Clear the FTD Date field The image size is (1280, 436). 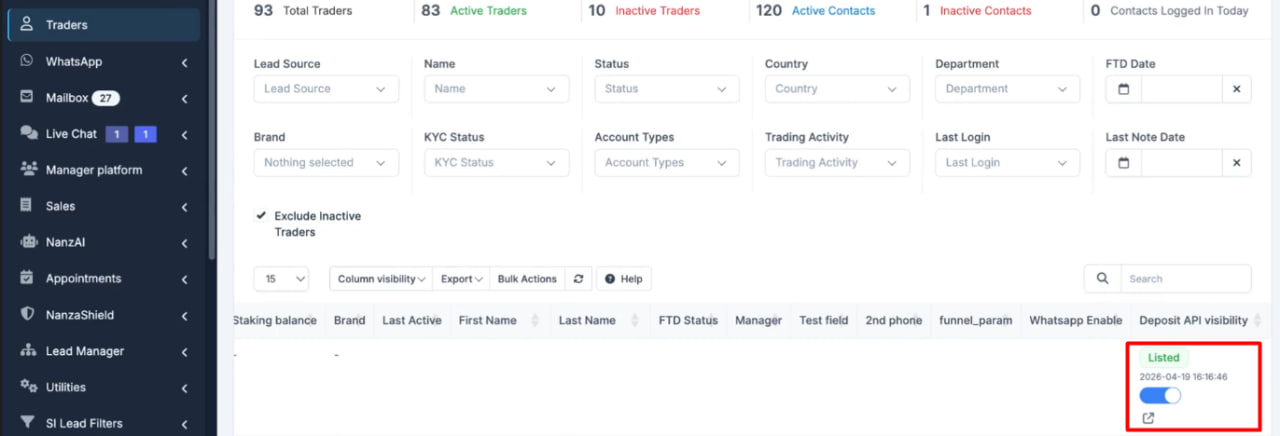pyautogui.click(x=1236, y=89)
